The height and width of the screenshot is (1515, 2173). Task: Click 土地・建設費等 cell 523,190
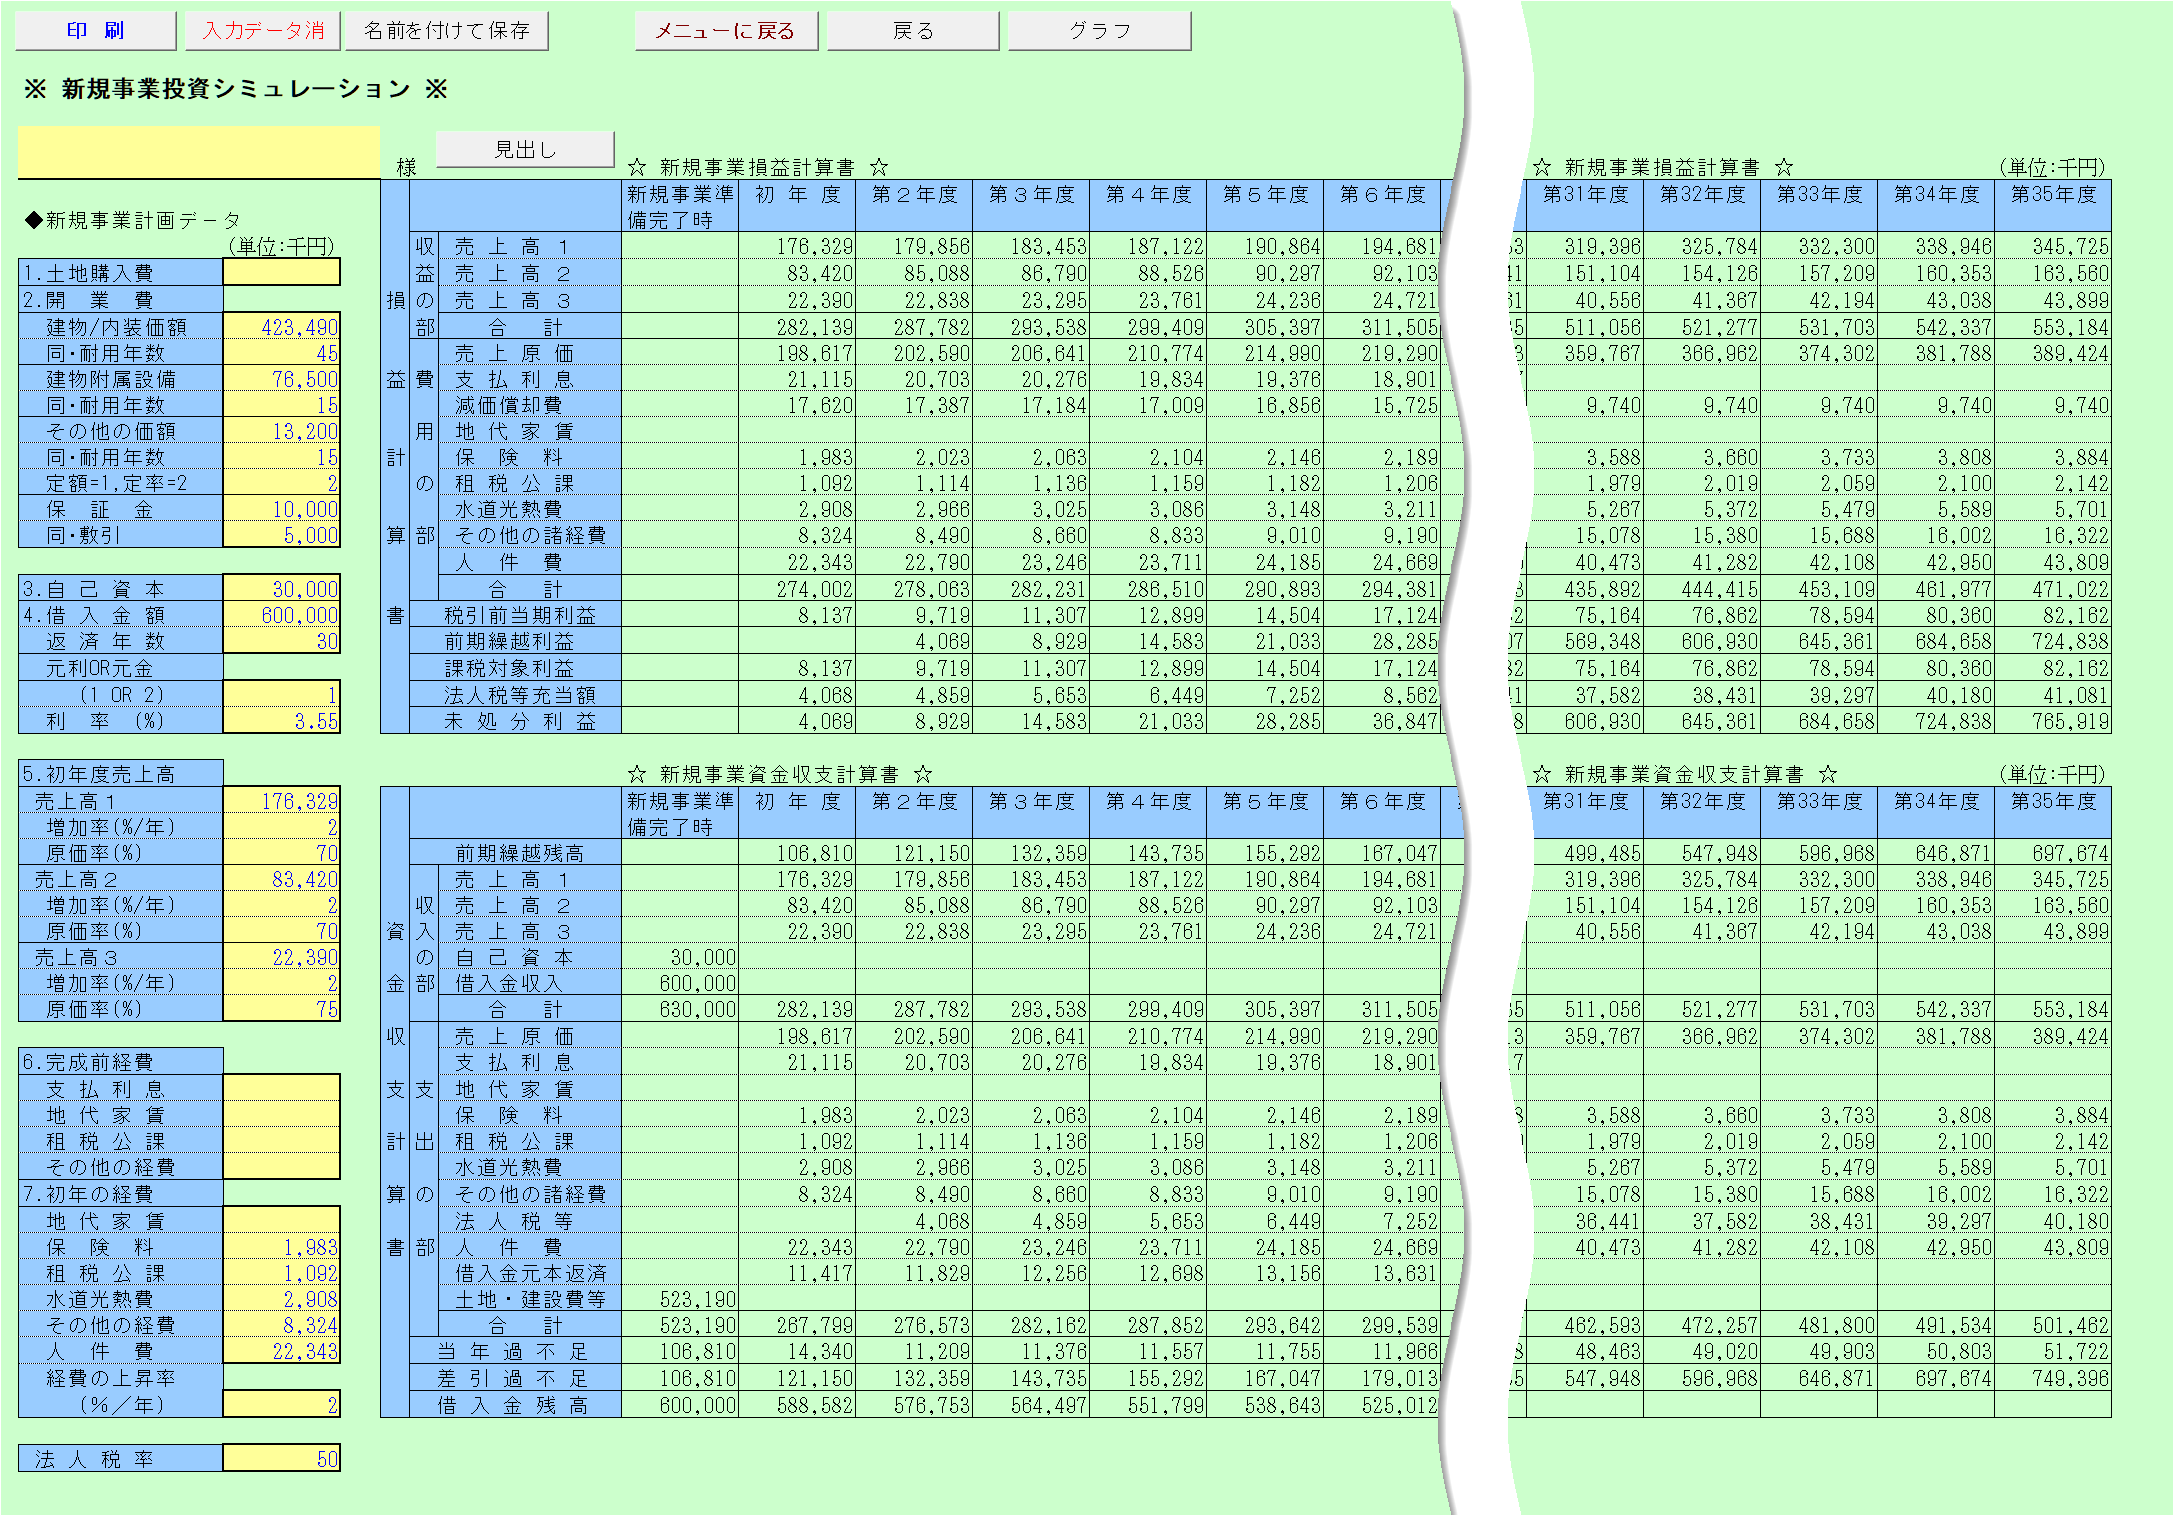tap(680, 1299)
